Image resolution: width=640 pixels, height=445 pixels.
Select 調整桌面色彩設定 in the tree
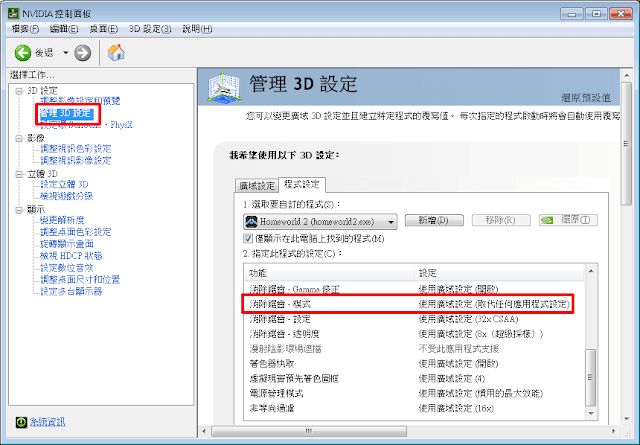coord(76,232)
